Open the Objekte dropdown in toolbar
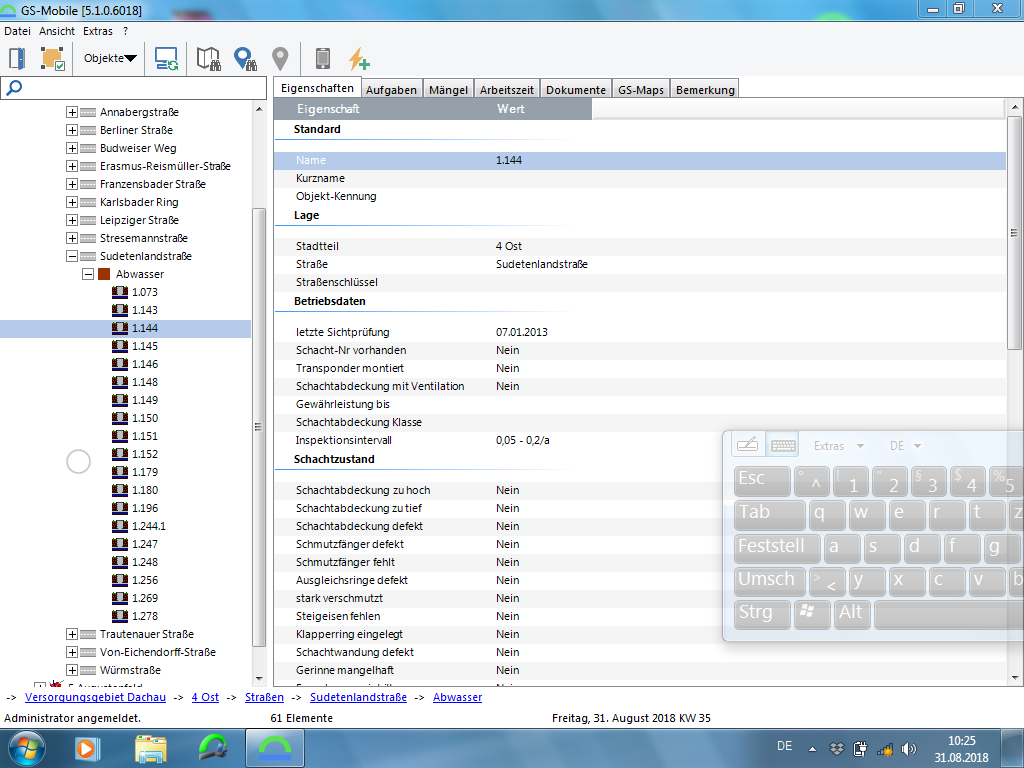 click(x=110, y=58)
